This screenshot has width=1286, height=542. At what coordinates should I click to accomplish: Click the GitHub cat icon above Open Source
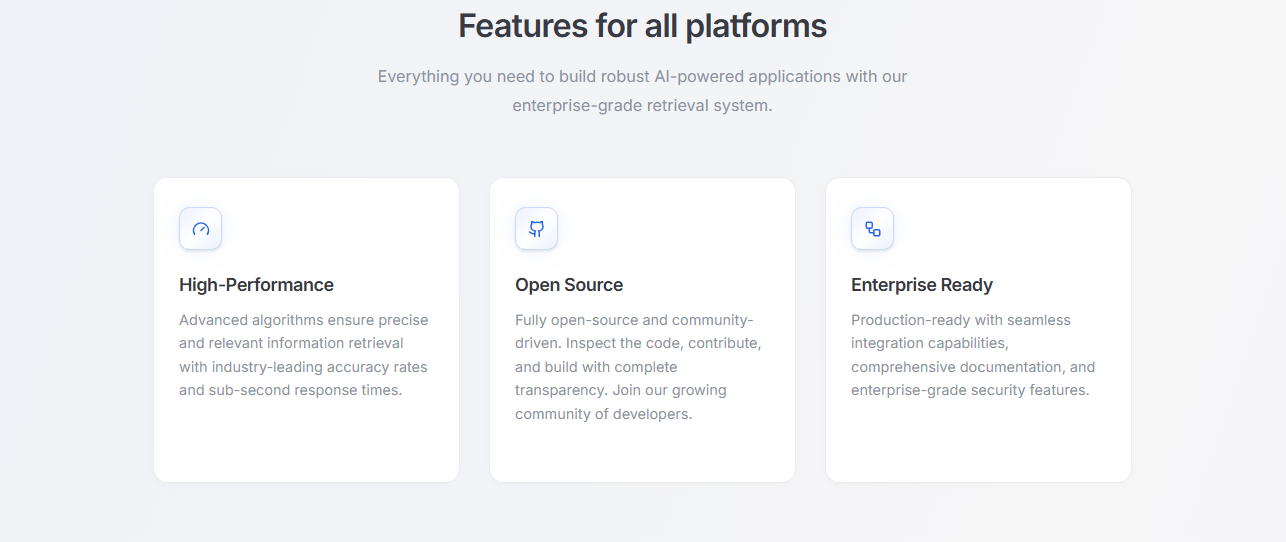point(536,229)
